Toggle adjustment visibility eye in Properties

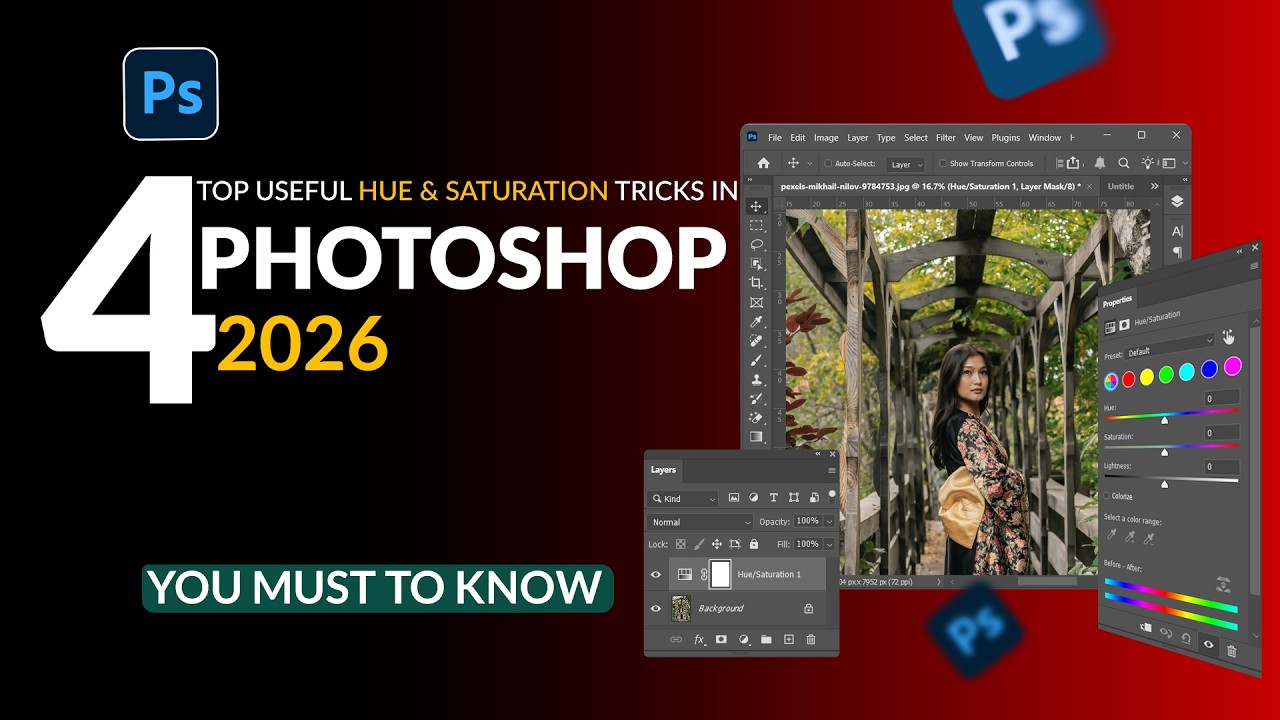(1208, 645)
